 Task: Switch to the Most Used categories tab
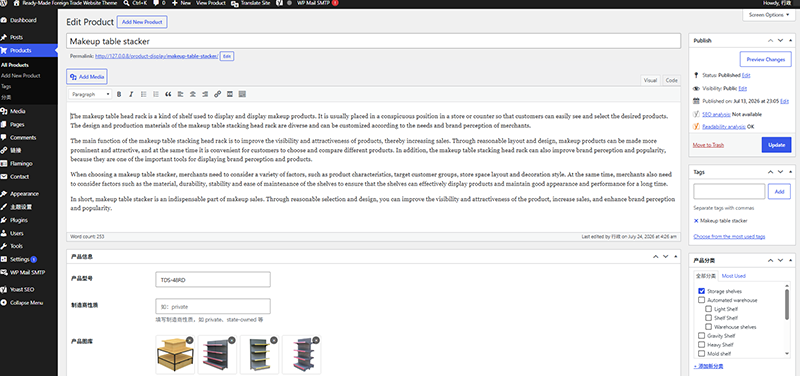734,276
